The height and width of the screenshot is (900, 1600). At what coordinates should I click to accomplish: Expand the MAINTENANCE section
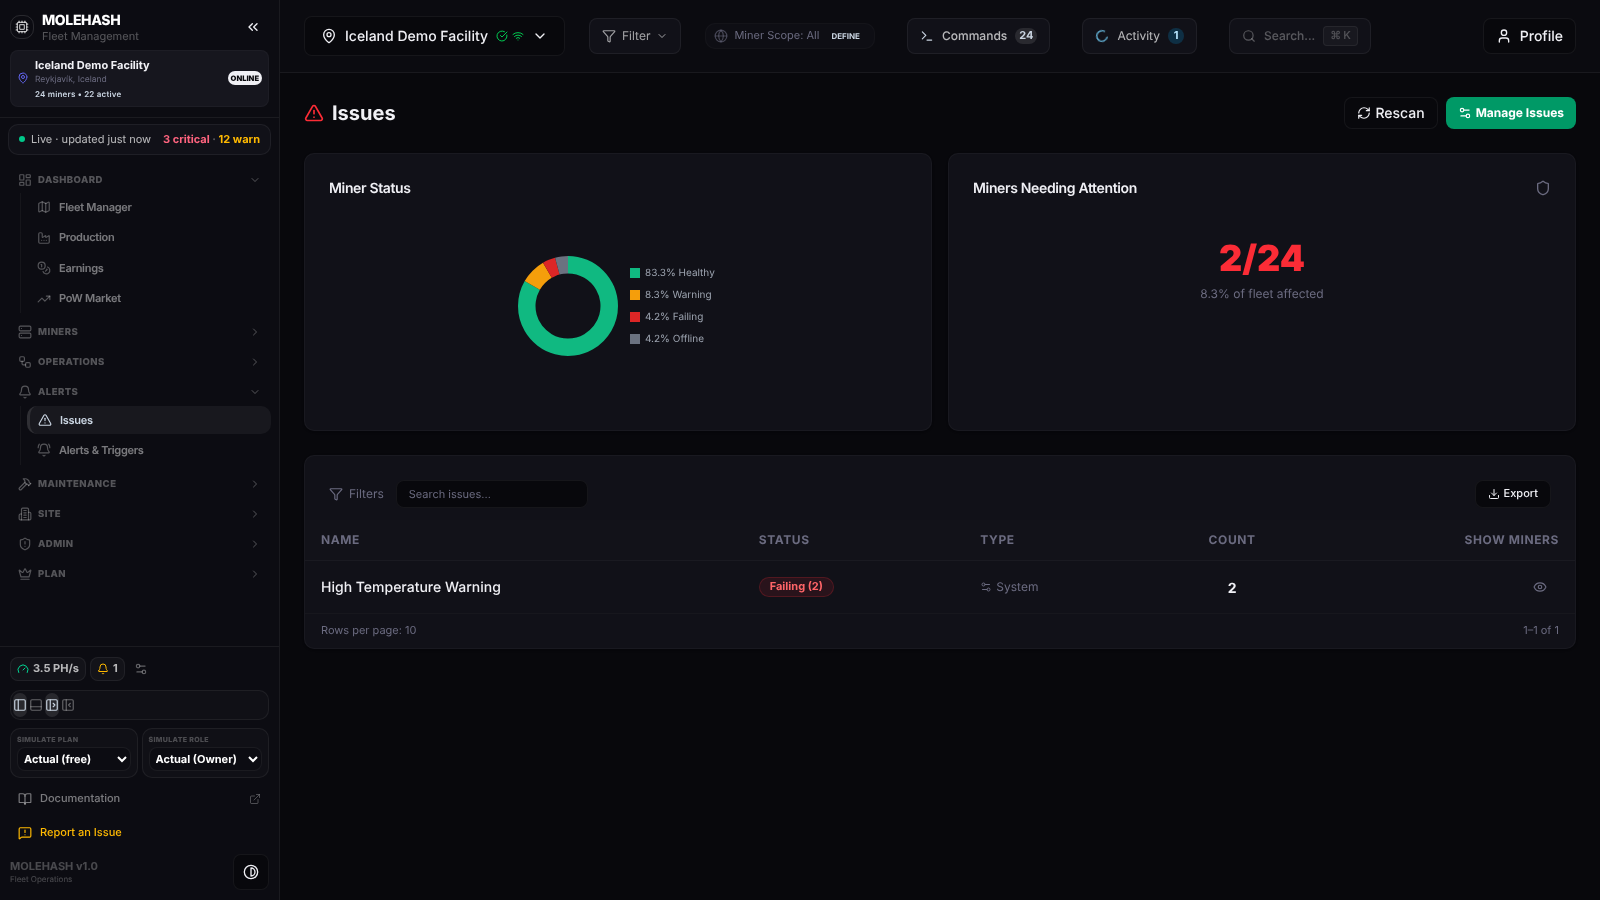tap(139, 484)
